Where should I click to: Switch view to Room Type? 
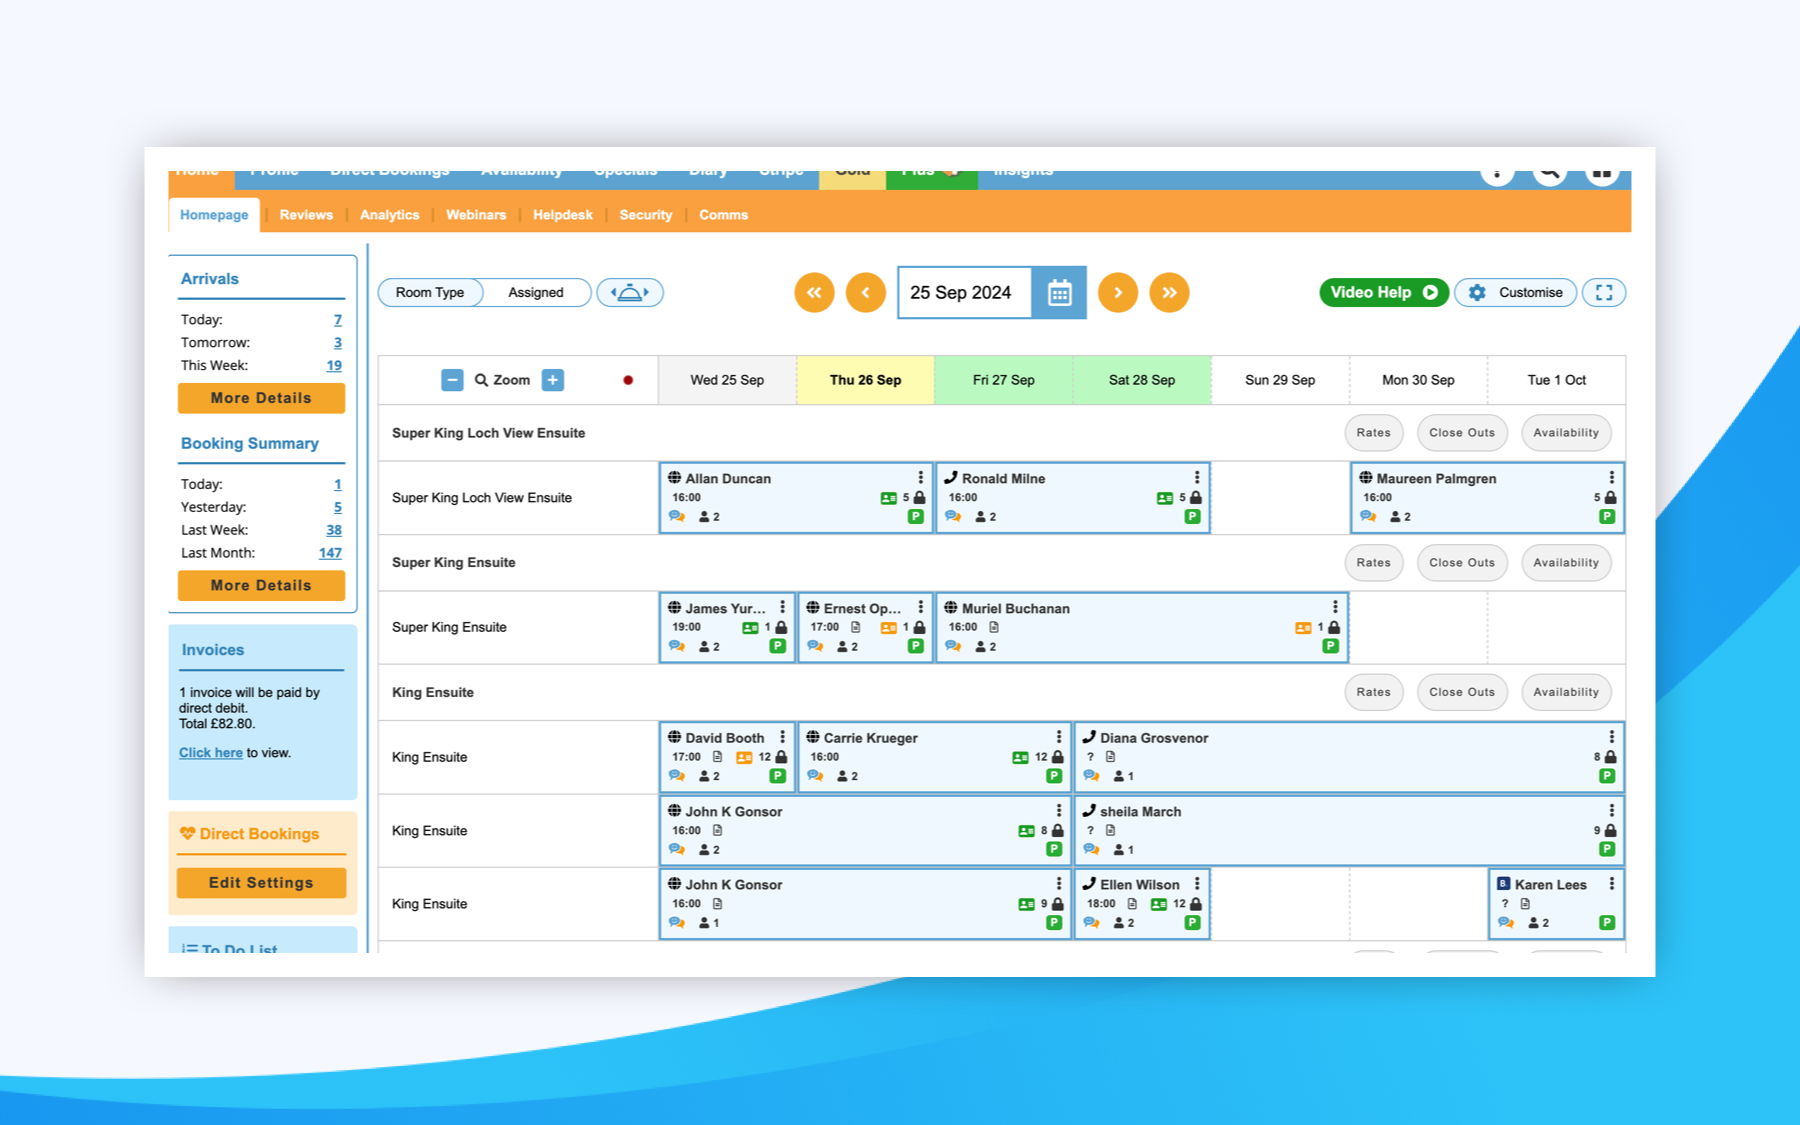(x=430, y=292)
